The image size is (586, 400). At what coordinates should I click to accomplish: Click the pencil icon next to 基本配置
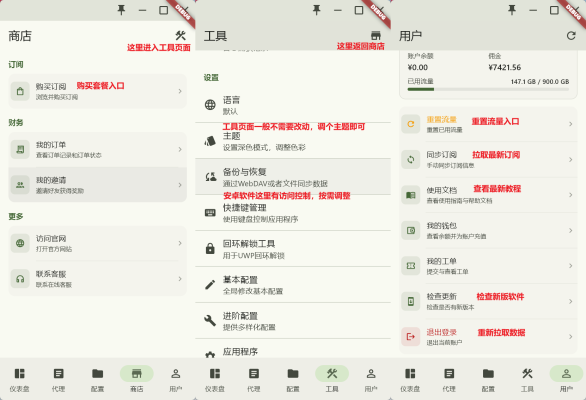210,285
